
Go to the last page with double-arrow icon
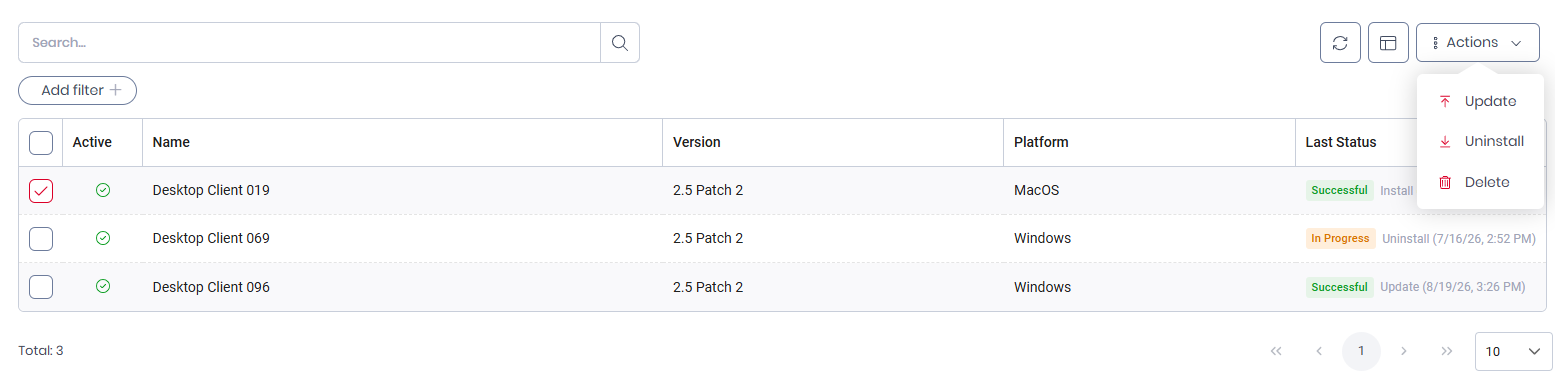click(x=1446, y=351)
